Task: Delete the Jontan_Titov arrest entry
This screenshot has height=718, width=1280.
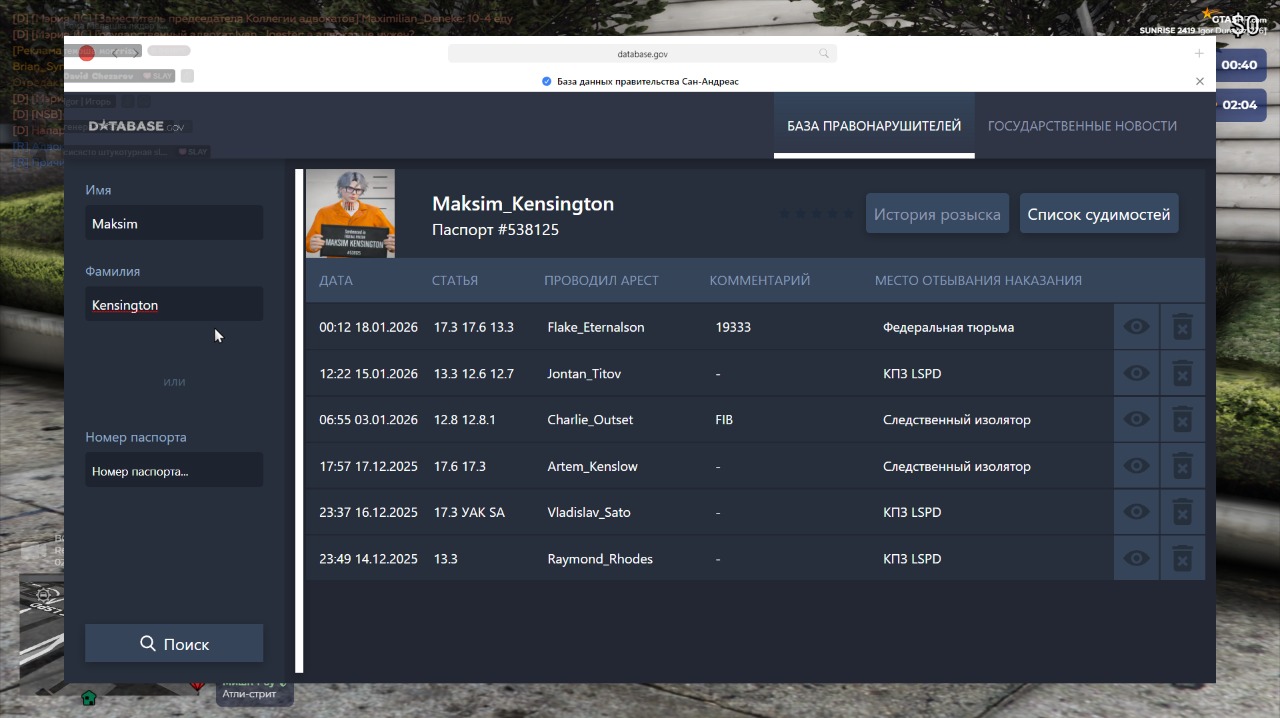Action: click(x=1182, y=373)
